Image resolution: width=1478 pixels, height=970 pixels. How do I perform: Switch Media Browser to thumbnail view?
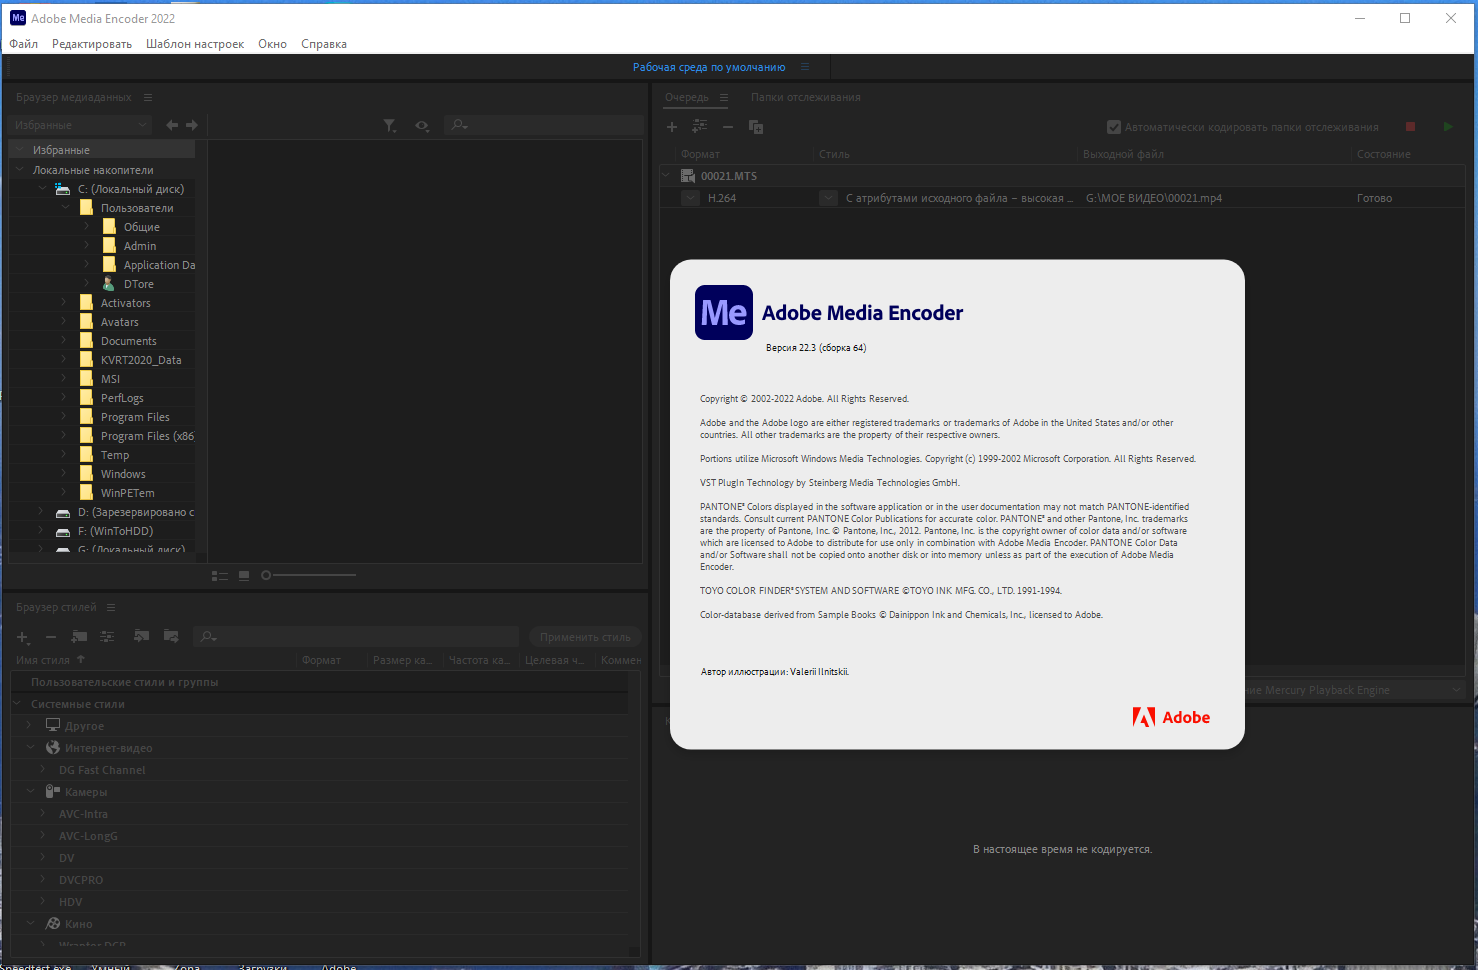pyautogui.click(x=244, y=576)
